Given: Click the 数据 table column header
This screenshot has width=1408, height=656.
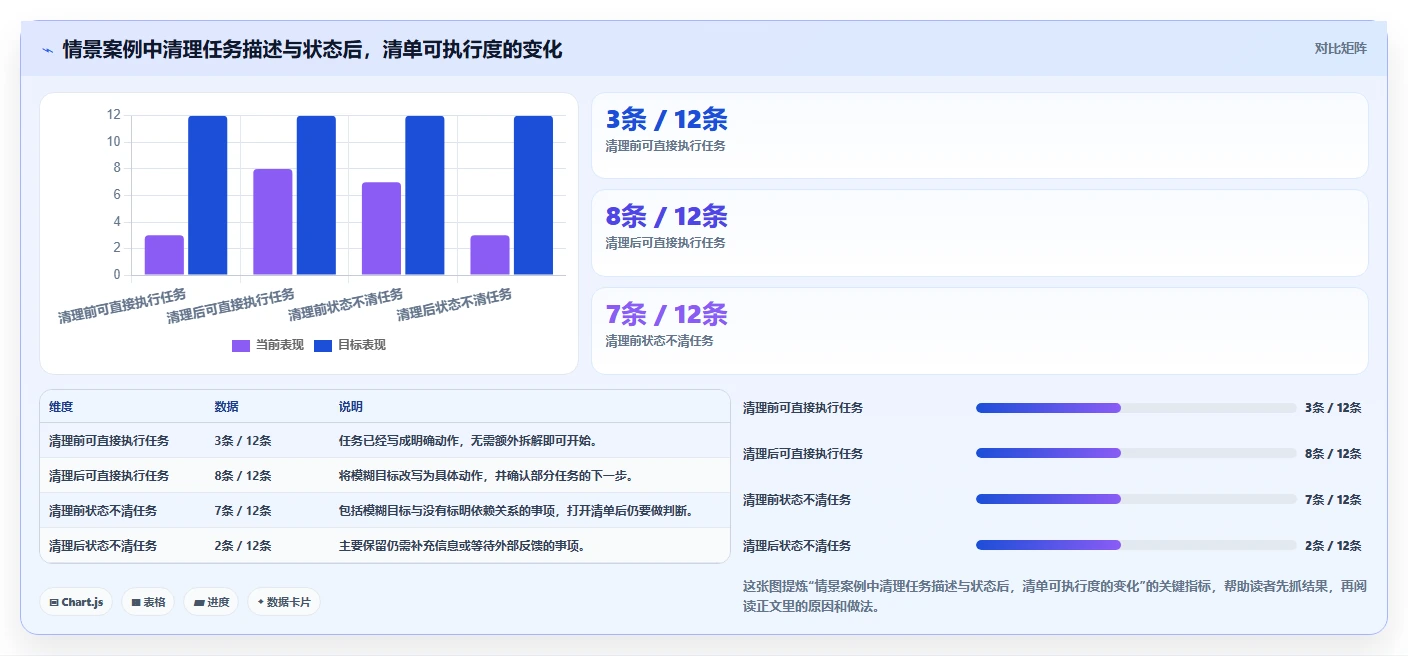Looking at the screenshot, I should coord(226,407).
